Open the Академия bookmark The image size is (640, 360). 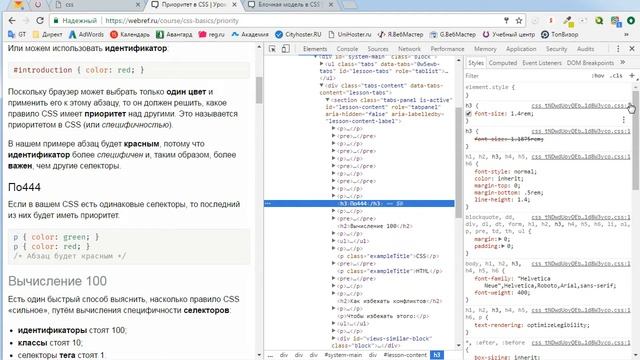click(250, 34)
